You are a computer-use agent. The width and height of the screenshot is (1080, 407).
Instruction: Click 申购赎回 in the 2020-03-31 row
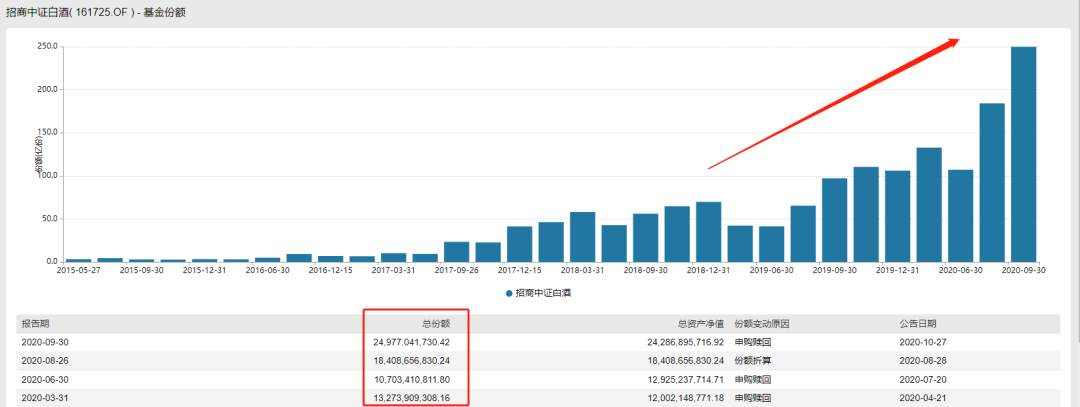point(753,398)
